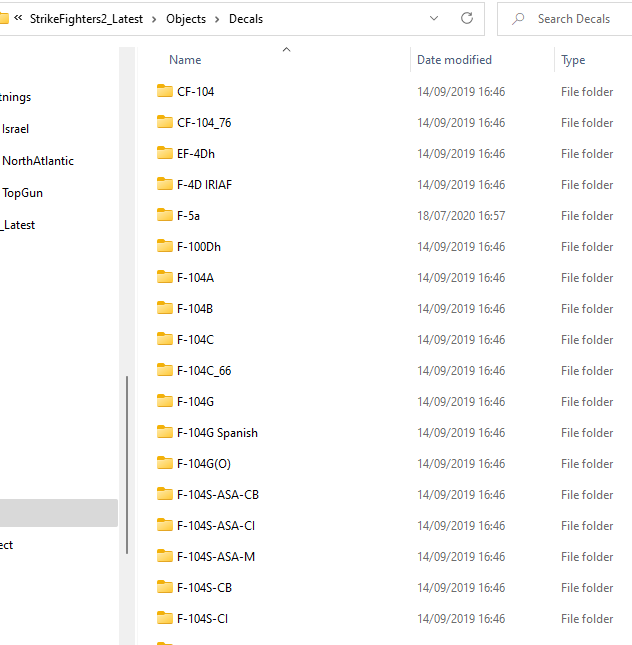Screen dimensions: 632x645
Task: Click the F-104S-CI folder icon
Action: pos(165,618)
